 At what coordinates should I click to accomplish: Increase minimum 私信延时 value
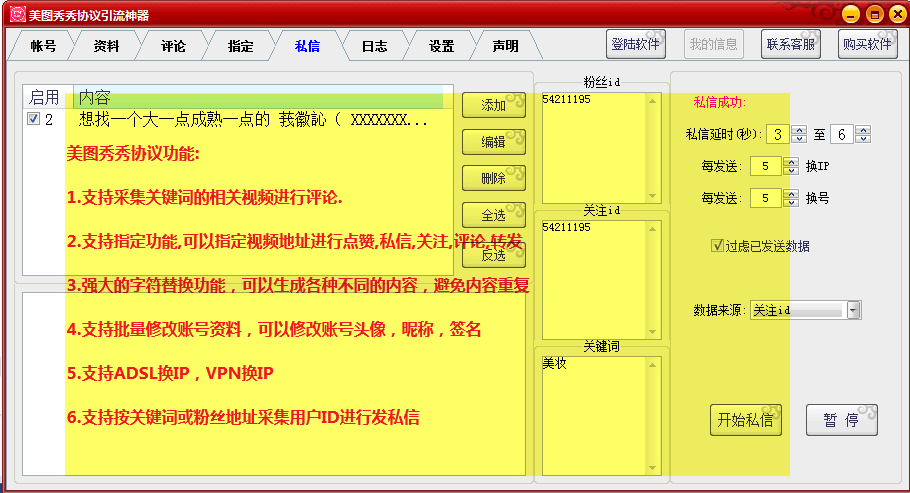click(x=799, y=130)
